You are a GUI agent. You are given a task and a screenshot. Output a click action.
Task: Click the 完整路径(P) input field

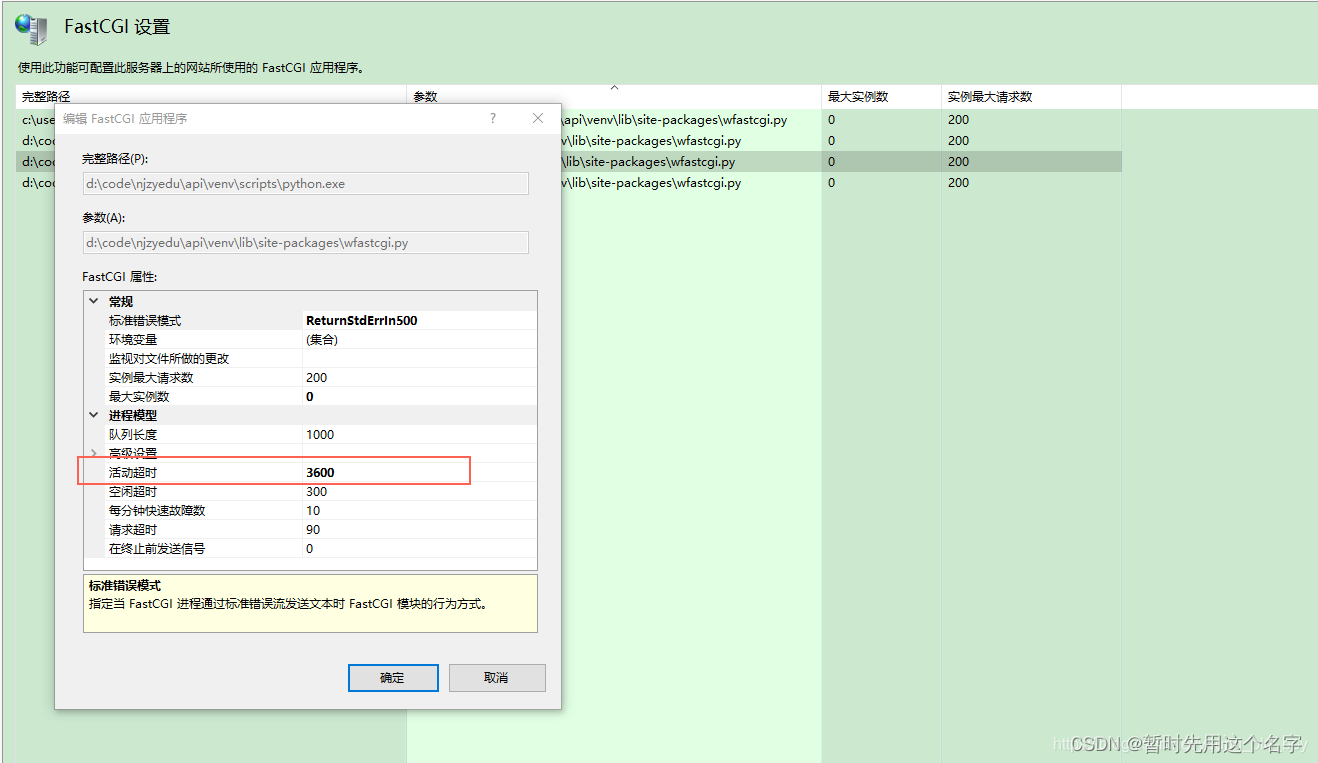tap(305, 183)
